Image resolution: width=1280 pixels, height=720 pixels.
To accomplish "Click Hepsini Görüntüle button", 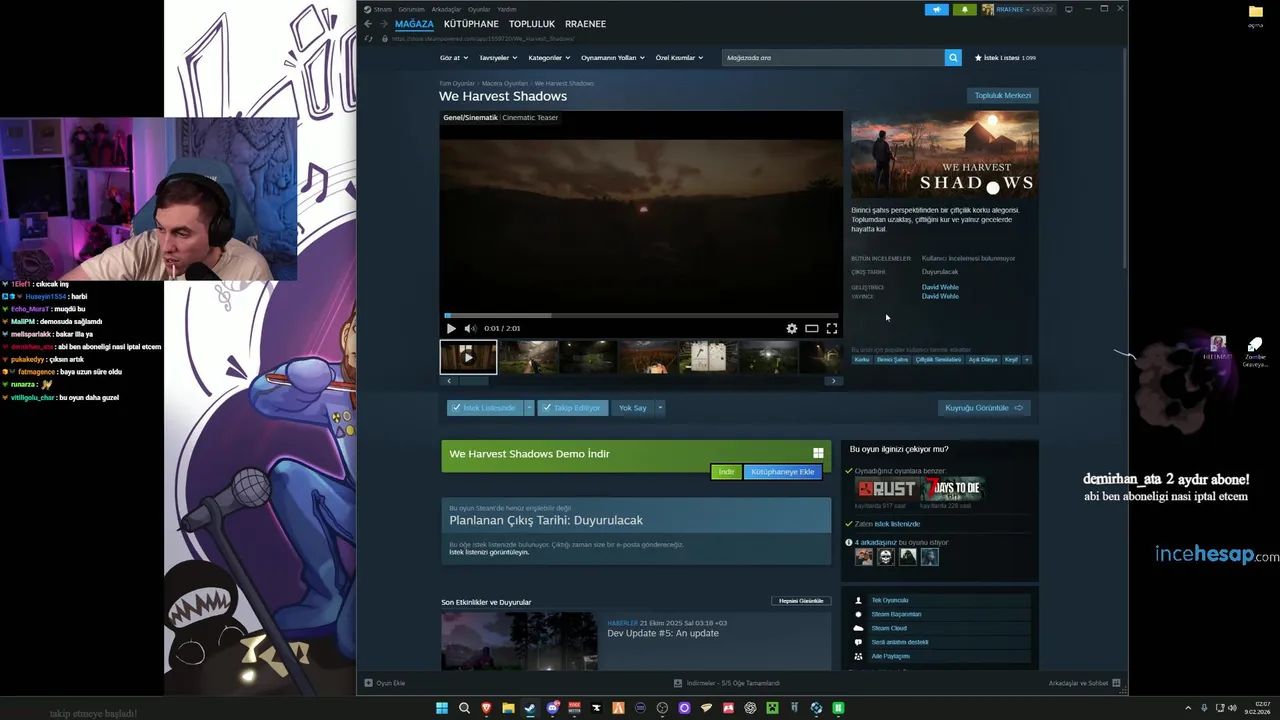I will pos(801,601).
